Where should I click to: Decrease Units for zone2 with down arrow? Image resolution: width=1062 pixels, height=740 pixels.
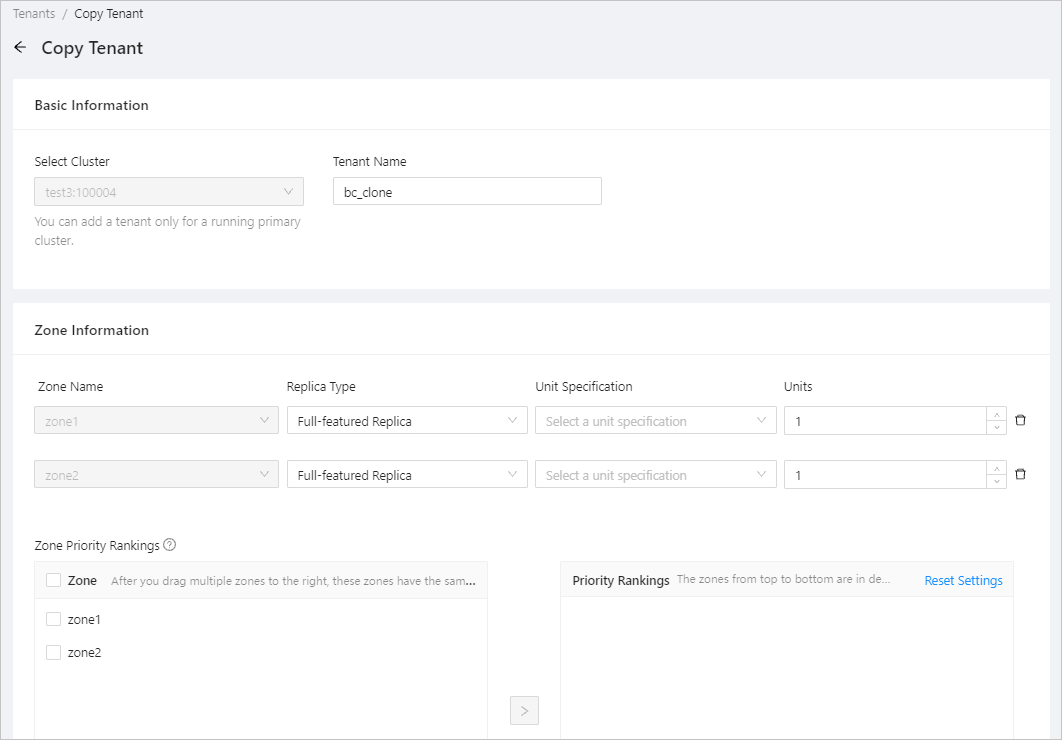pyautogui.click(x=995, y=482)
